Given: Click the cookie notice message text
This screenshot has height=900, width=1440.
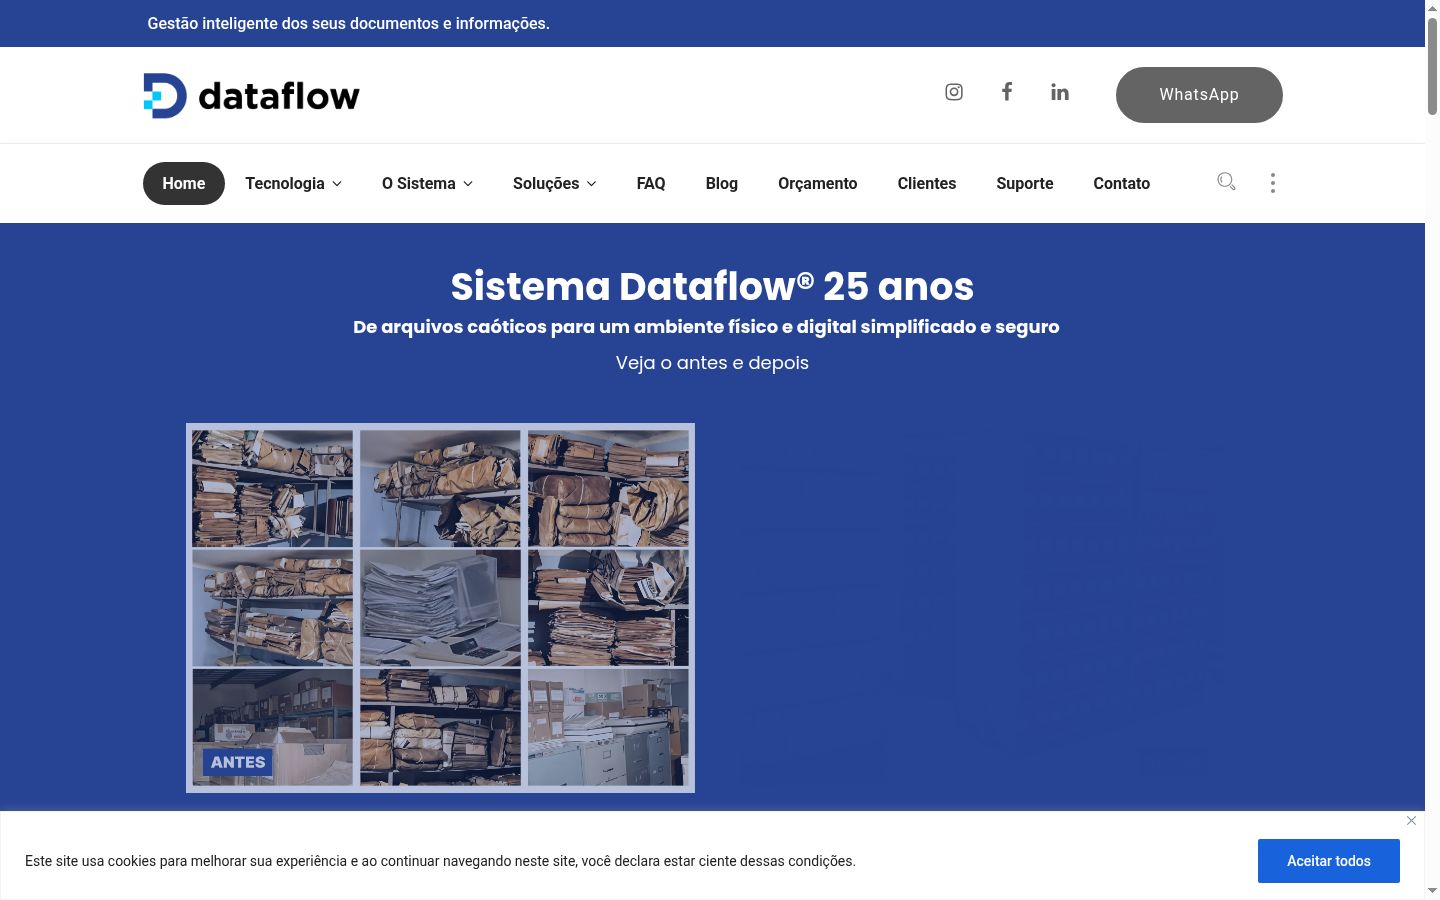Looking at the screenshot, I should coord(440,861).
